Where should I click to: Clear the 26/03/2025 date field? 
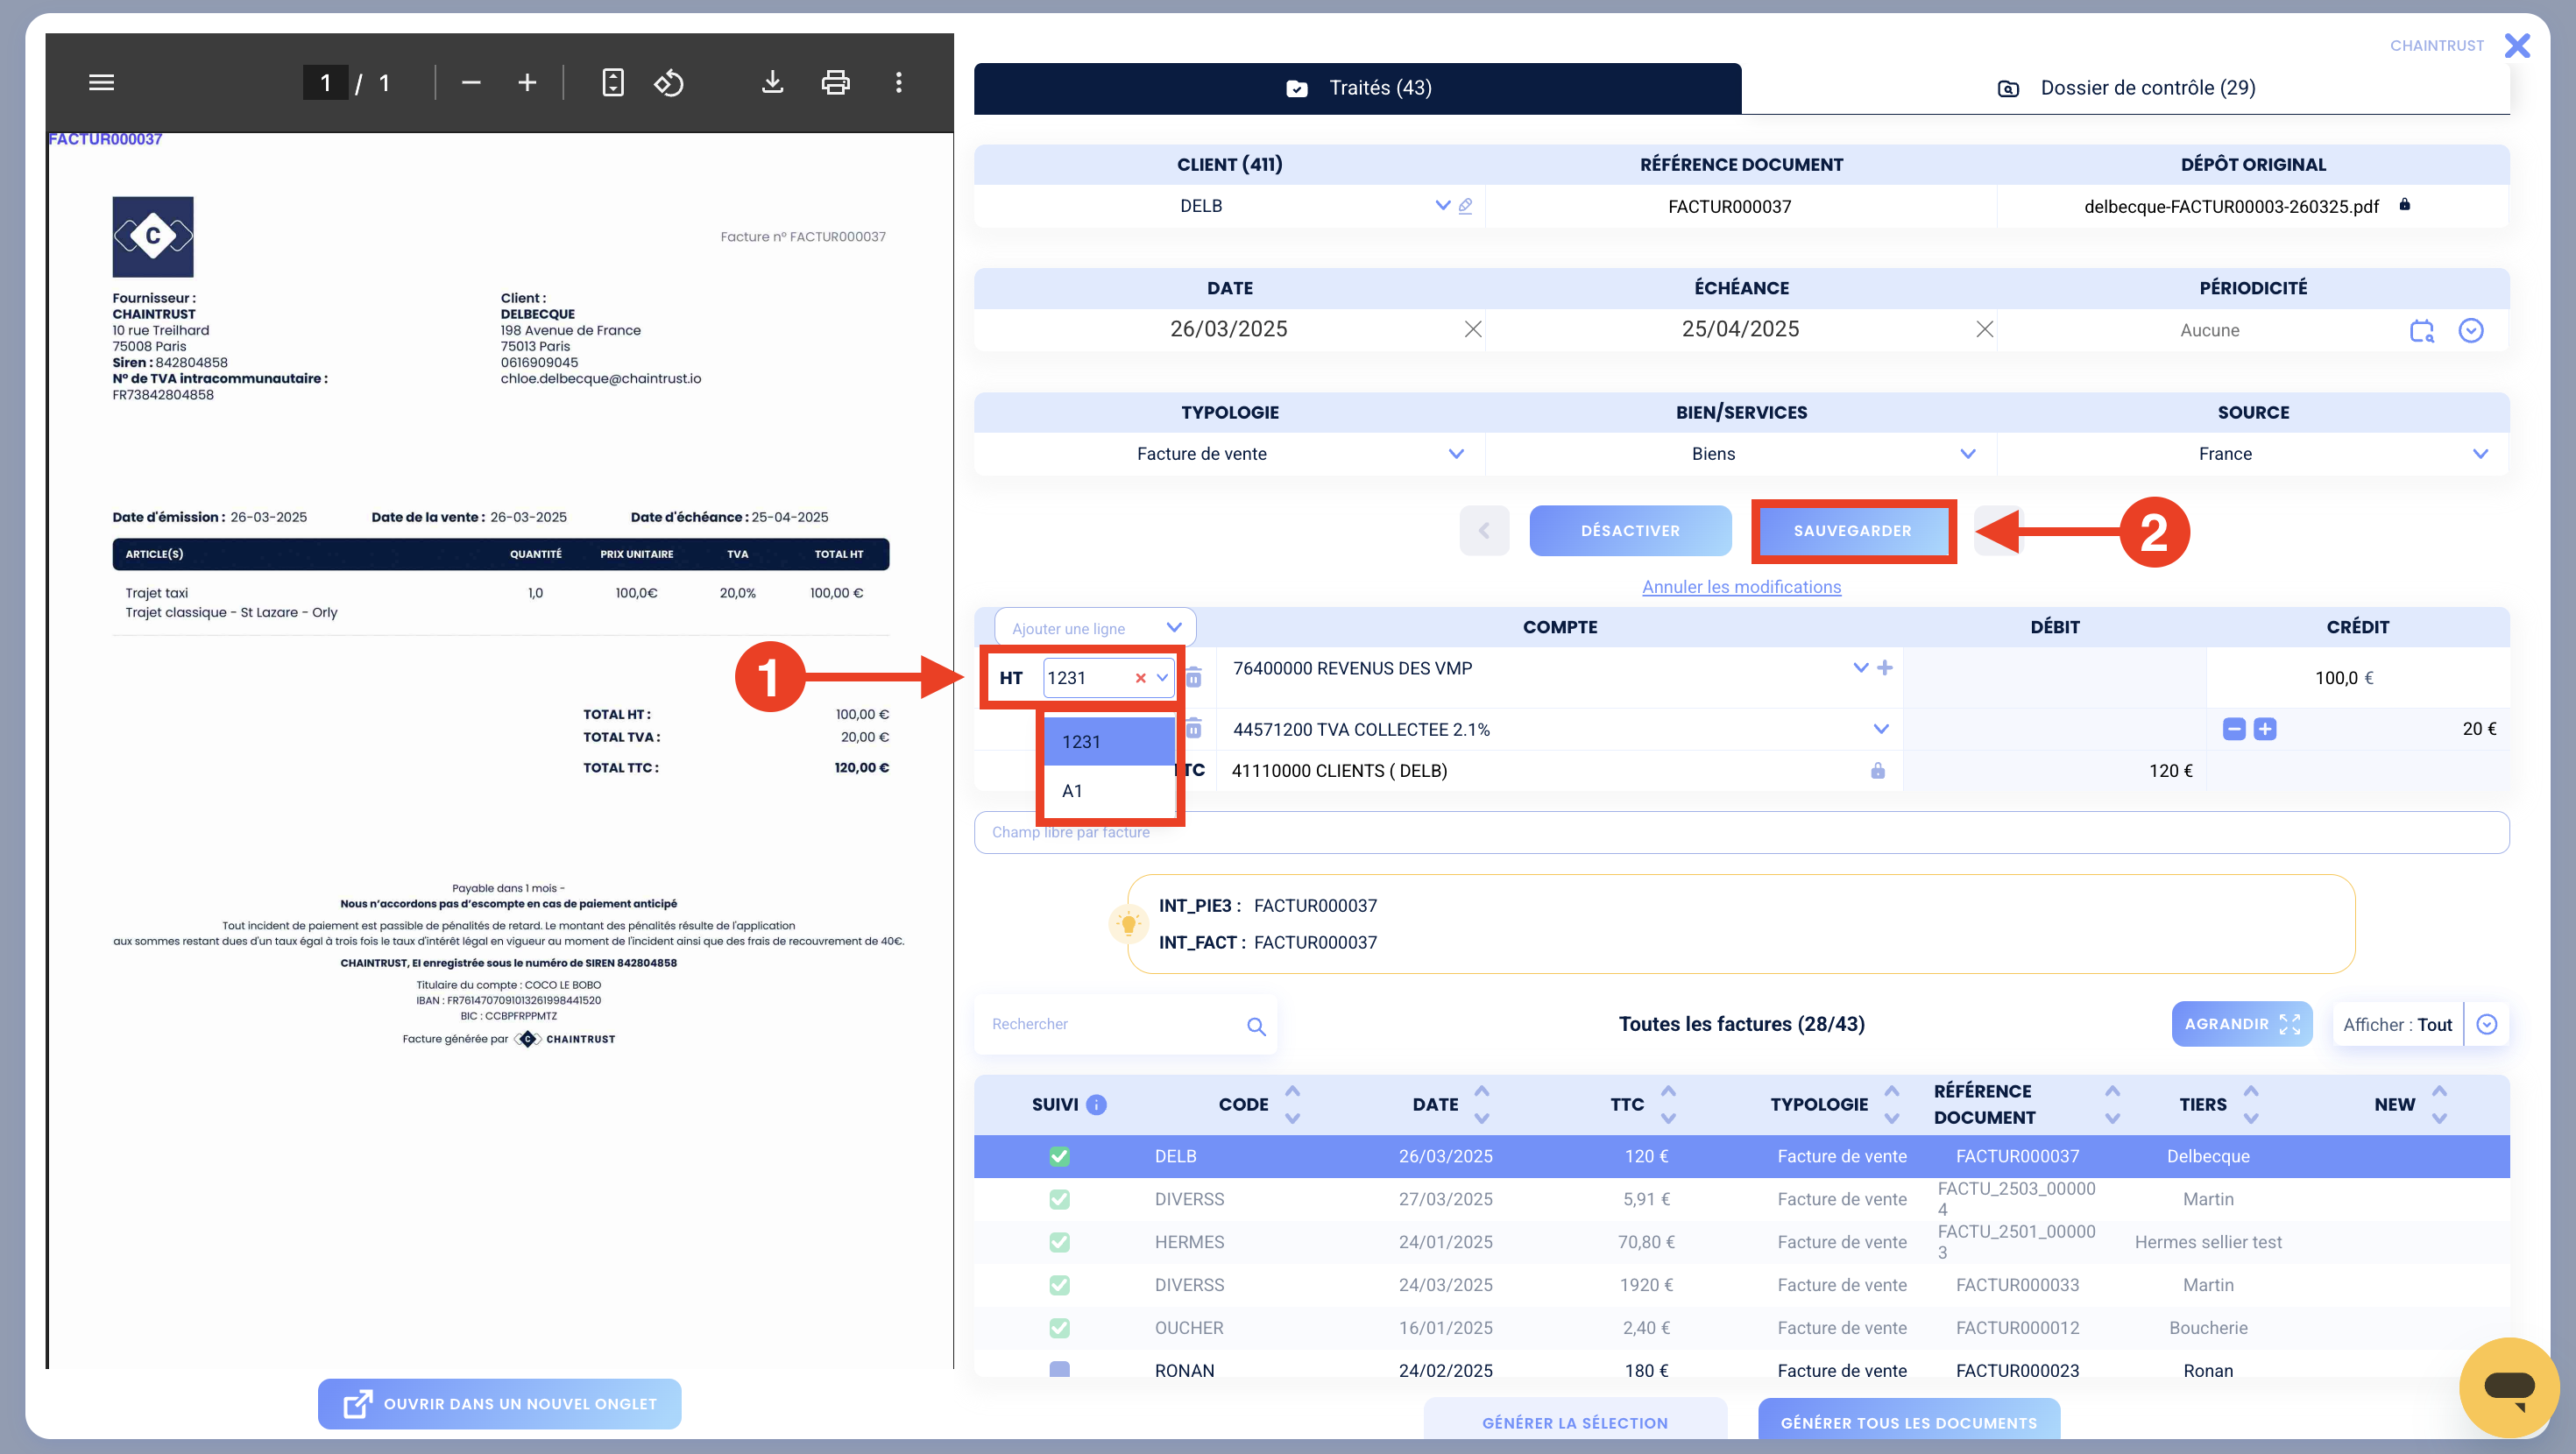tap(1473, 329)
